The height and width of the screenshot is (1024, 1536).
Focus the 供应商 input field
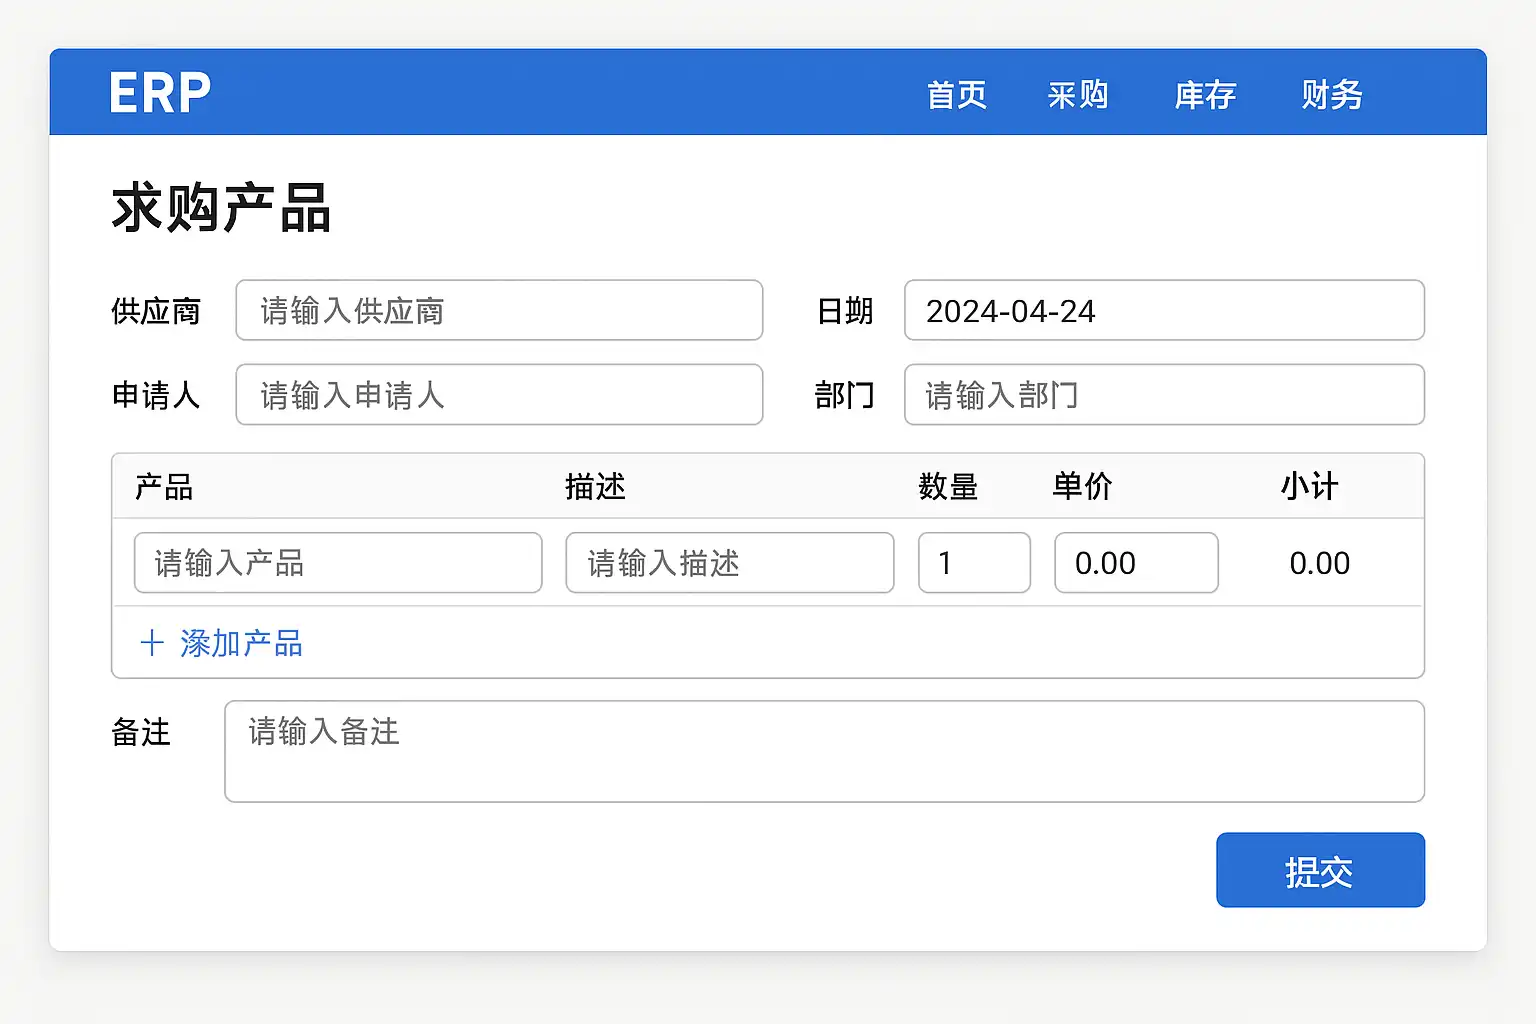(499, 311)
